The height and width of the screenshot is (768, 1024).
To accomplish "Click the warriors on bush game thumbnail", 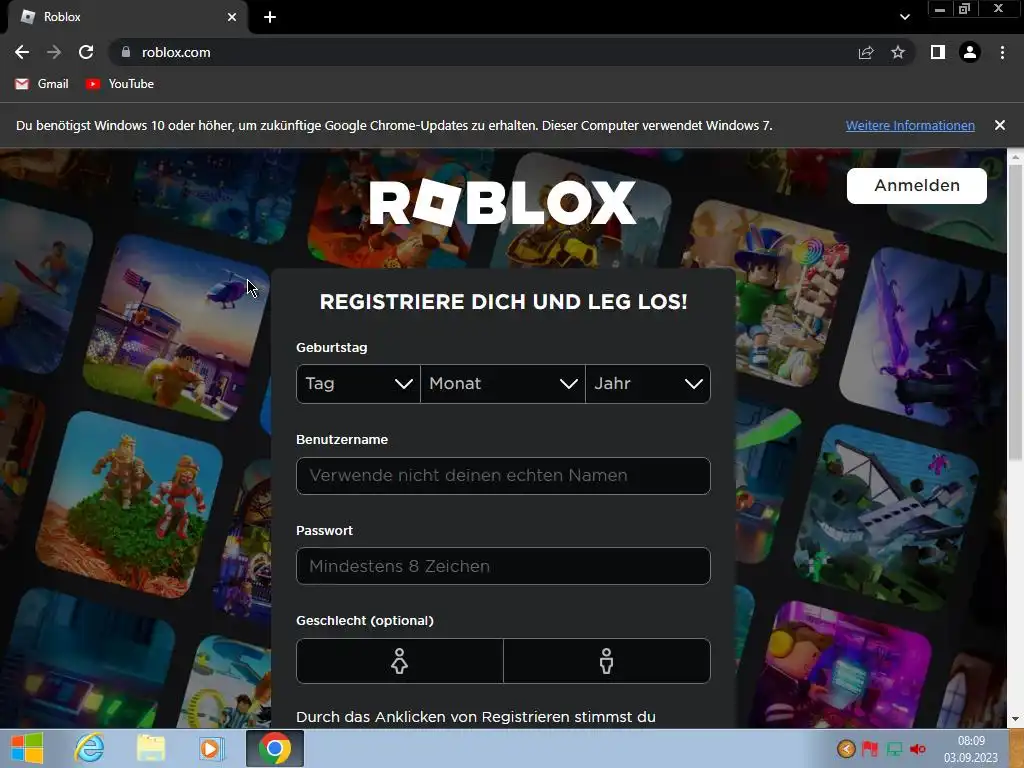I will 129,504.
